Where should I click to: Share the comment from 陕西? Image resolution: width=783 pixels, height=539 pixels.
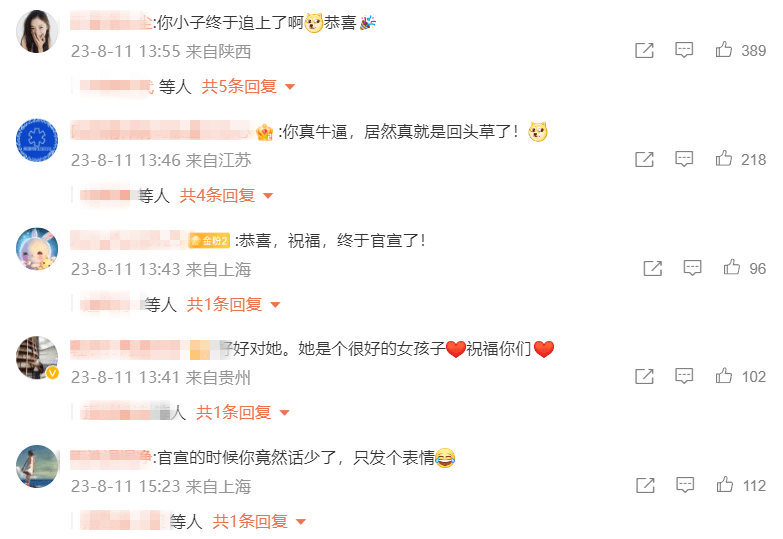644,50
